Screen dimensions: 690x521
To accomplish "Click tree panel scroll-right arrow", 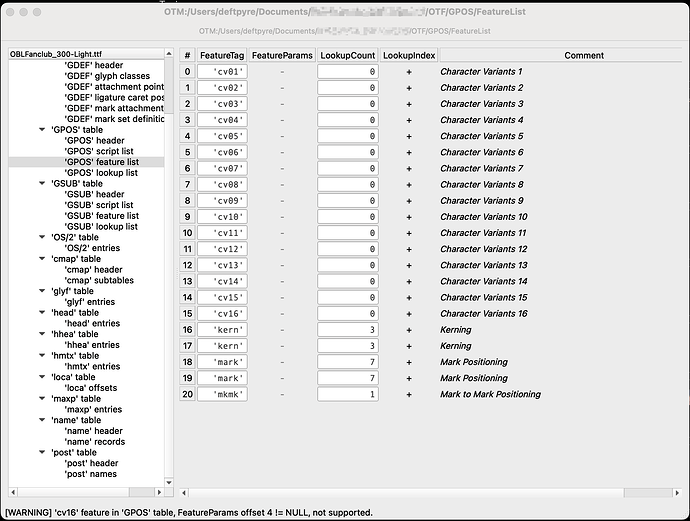I will (x=159, y=492).
